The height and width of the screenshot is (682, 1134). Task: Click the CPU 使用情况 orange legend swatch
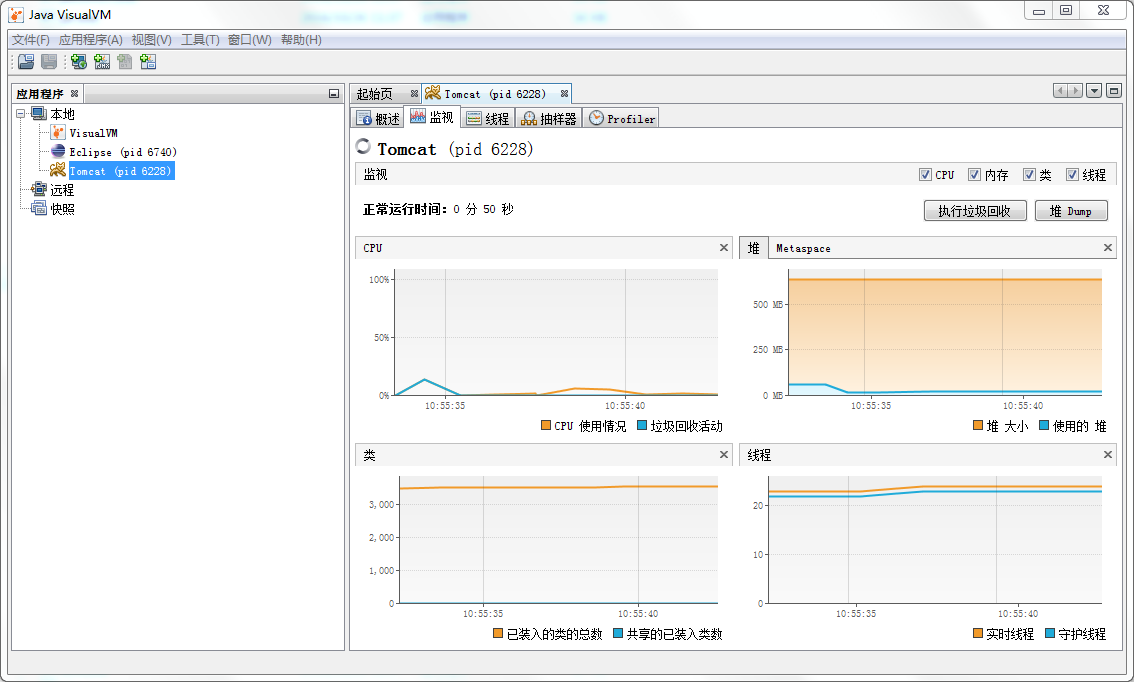click(546, 425)
